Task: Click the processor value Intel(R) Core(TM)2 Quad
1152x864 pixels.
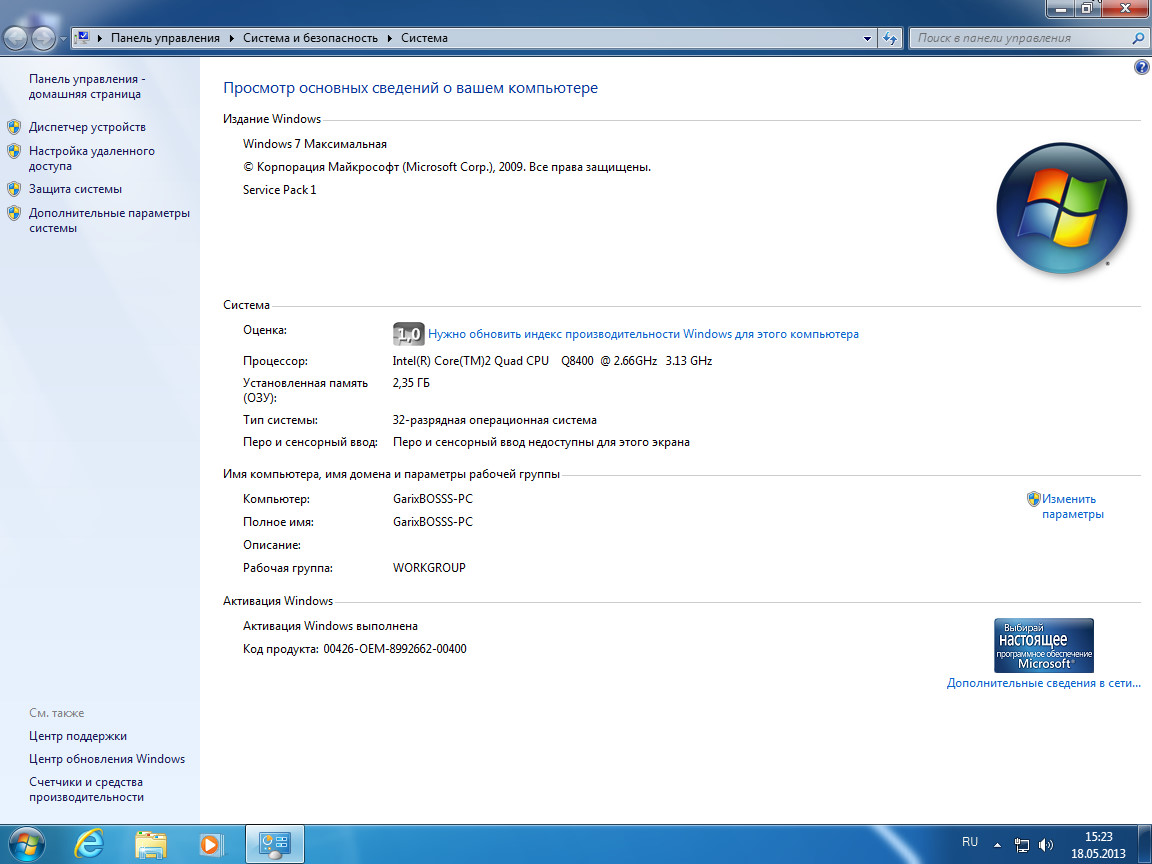Action: pyautogui.click(x=552, y=361)
